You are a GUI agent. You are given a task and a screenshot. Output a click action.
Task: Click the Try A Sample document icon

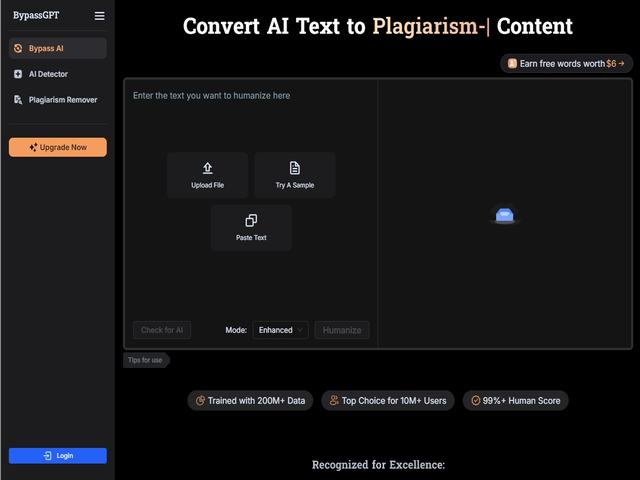295,168
